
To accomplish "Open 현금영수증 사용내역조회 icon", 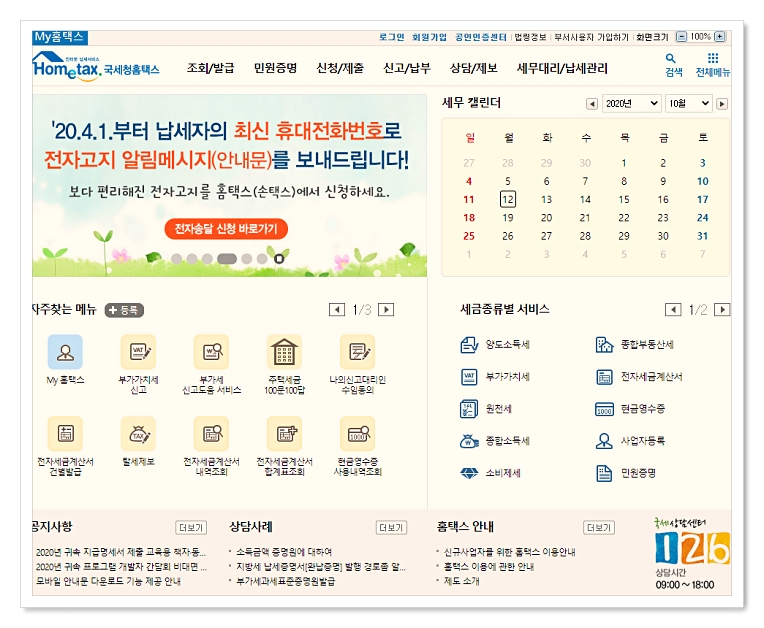I will [x=358, y=434].
